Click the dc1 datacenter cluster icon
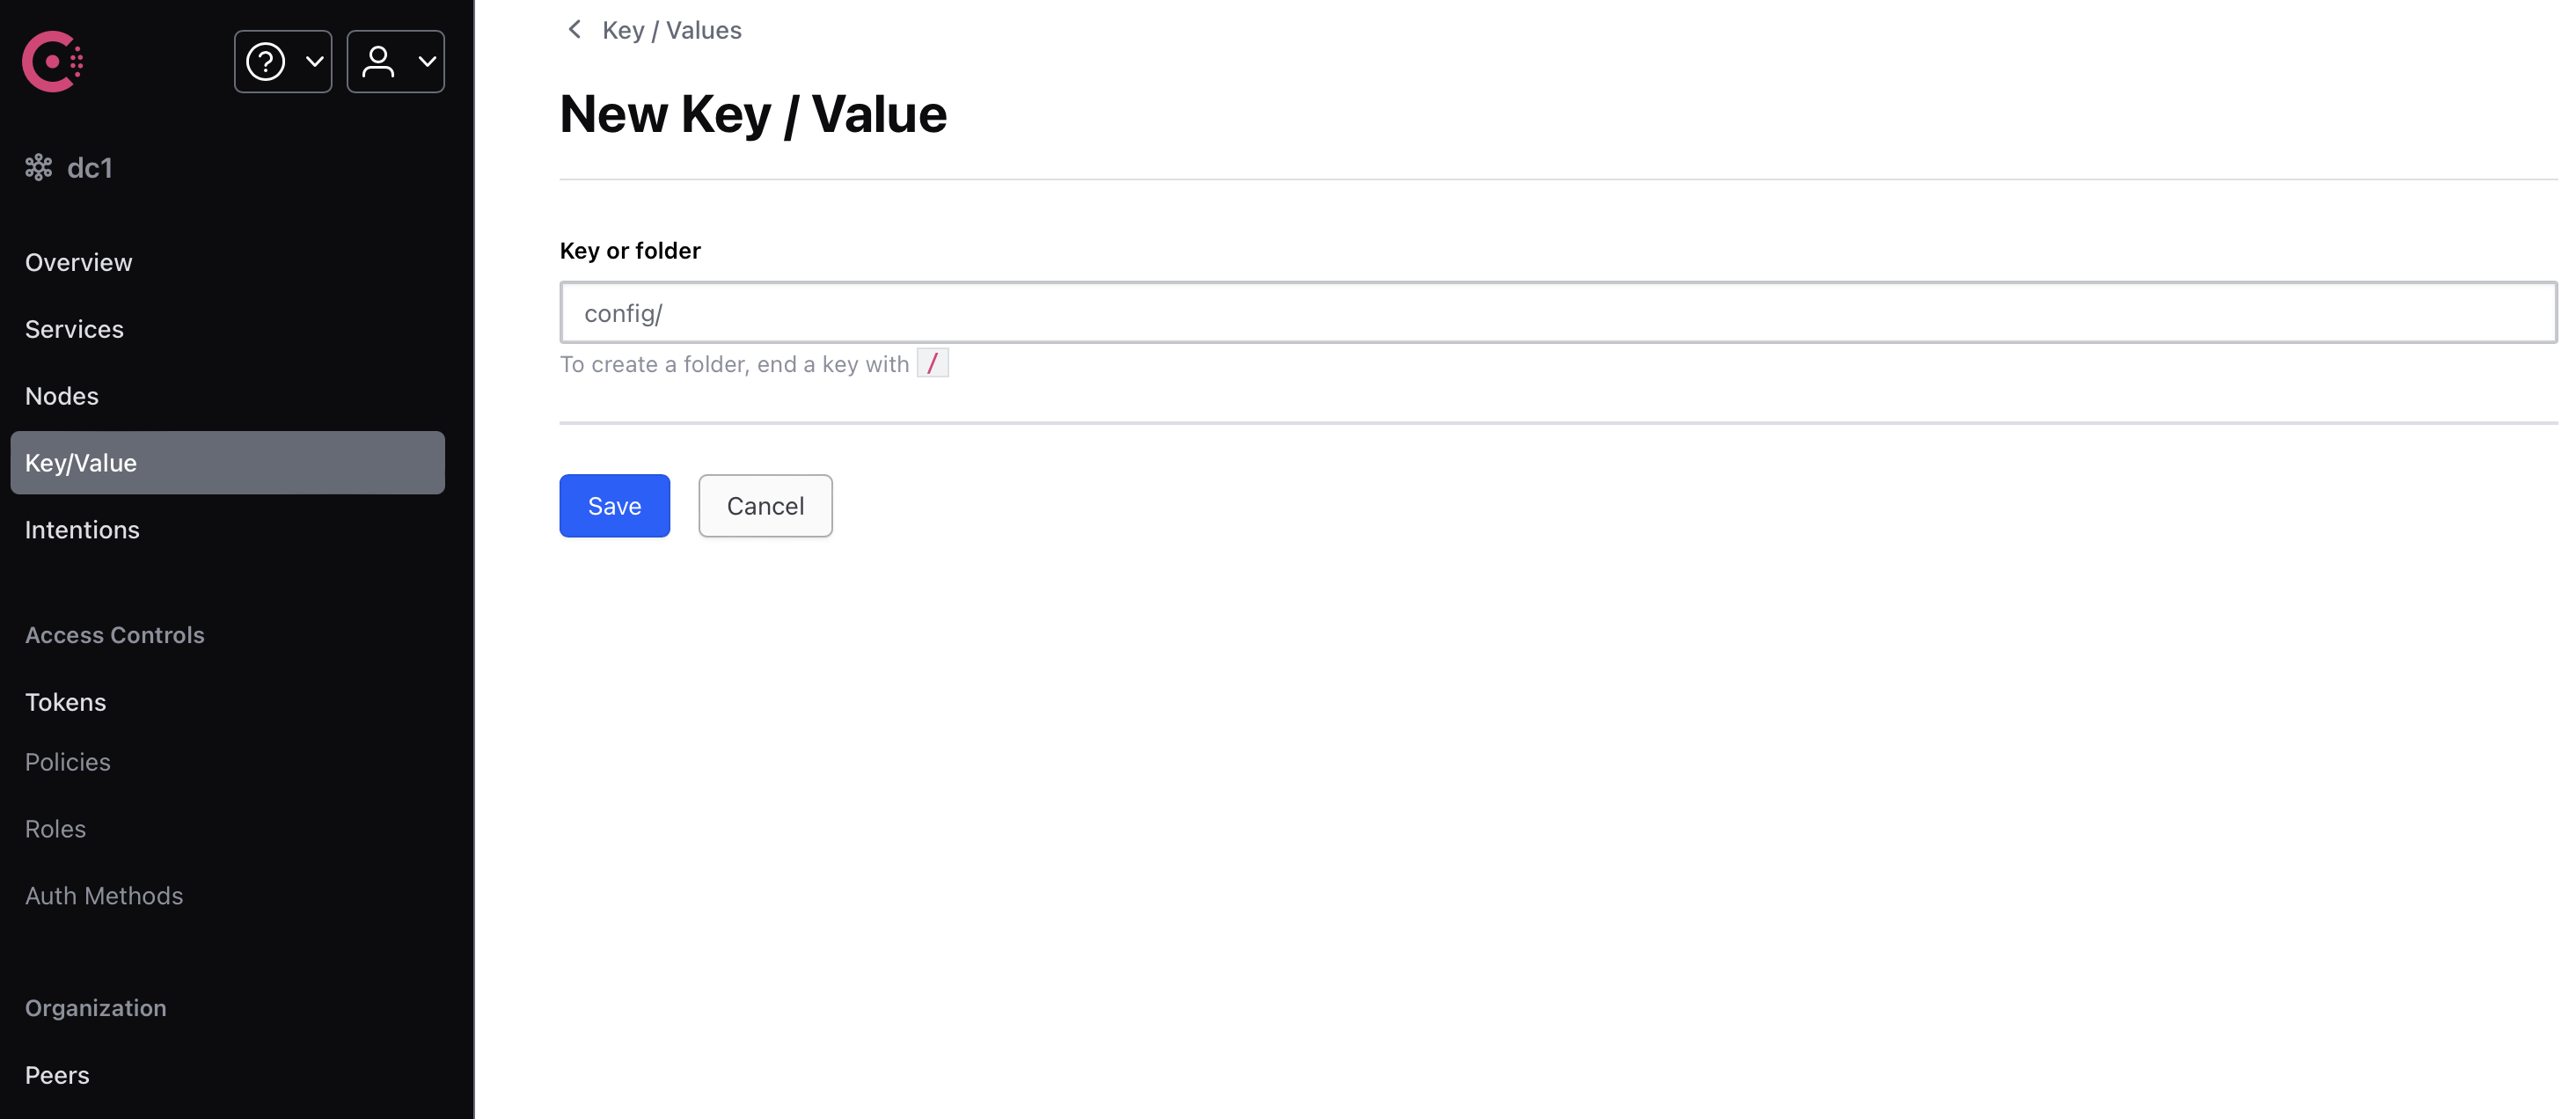 tap(38, 167)
